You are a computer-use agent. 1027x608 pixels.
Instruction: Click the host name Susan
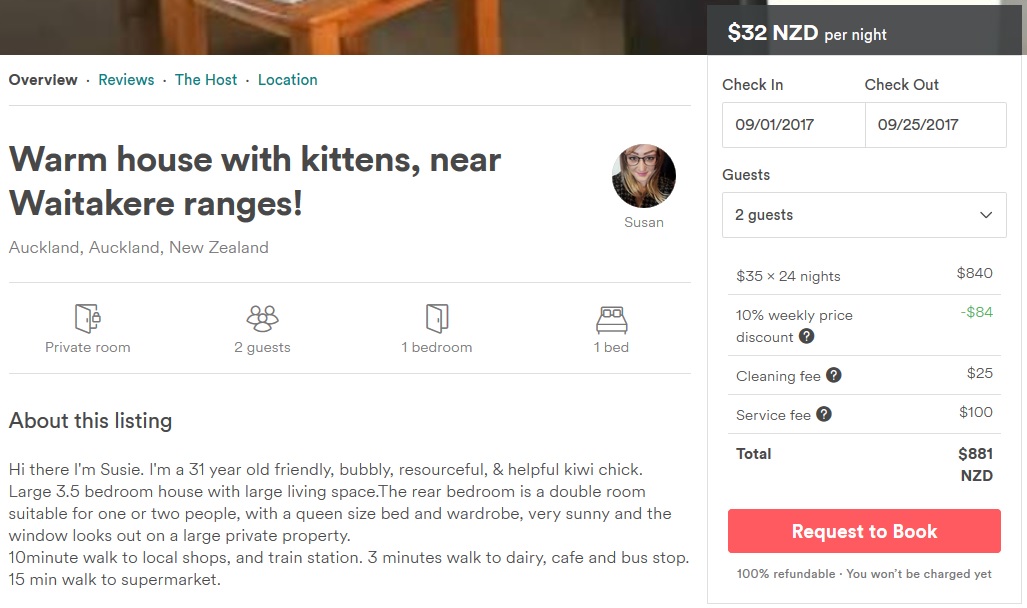click(643, 222)
